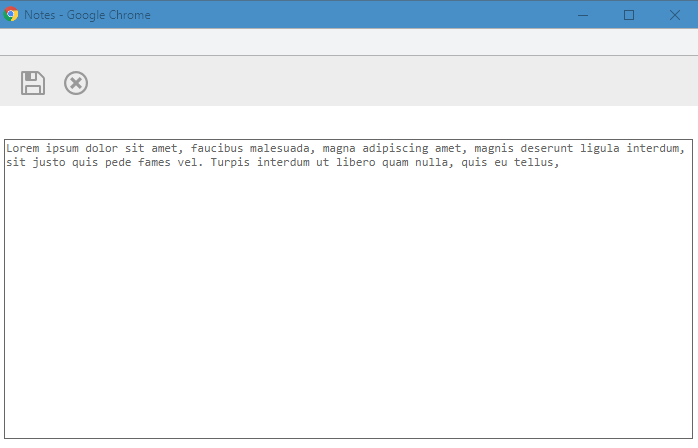Close the Notes window
Viewport: 698px width, 448px height.
(674, 15)
